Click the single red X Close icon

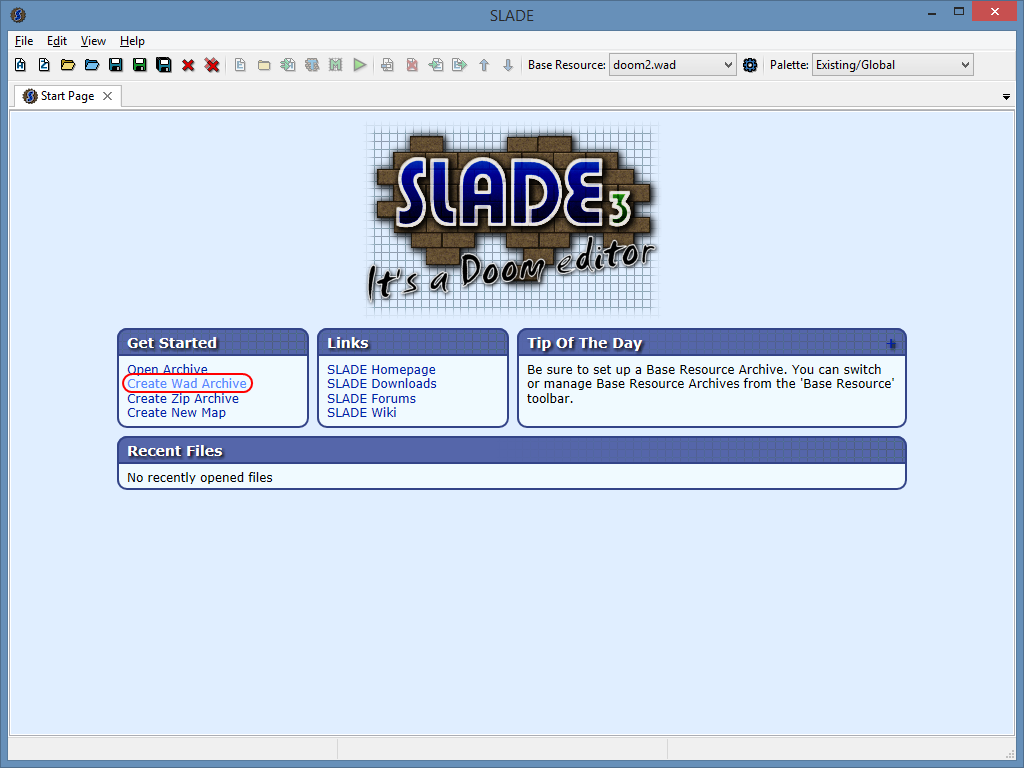click(188, 65)
